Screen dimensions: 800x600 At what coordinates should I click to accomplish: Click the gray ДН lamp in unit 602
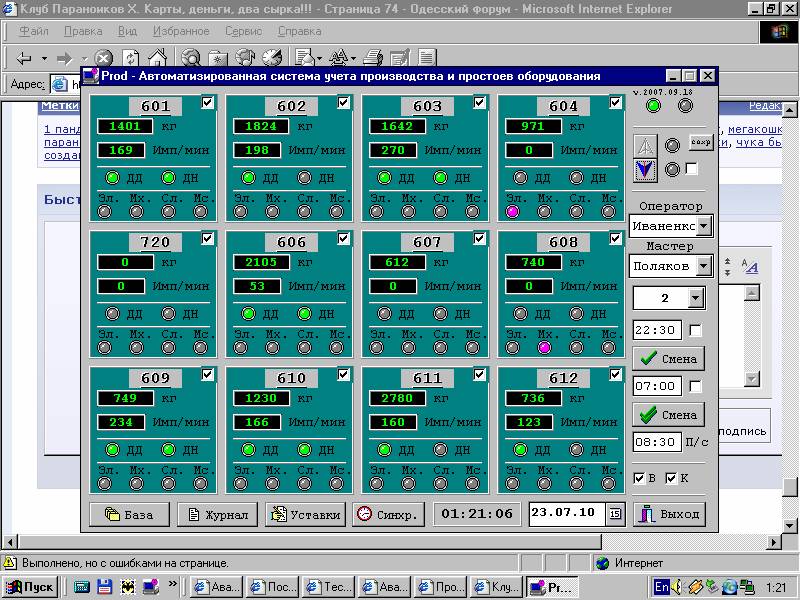pyautogui.click(x=305, y=178)
